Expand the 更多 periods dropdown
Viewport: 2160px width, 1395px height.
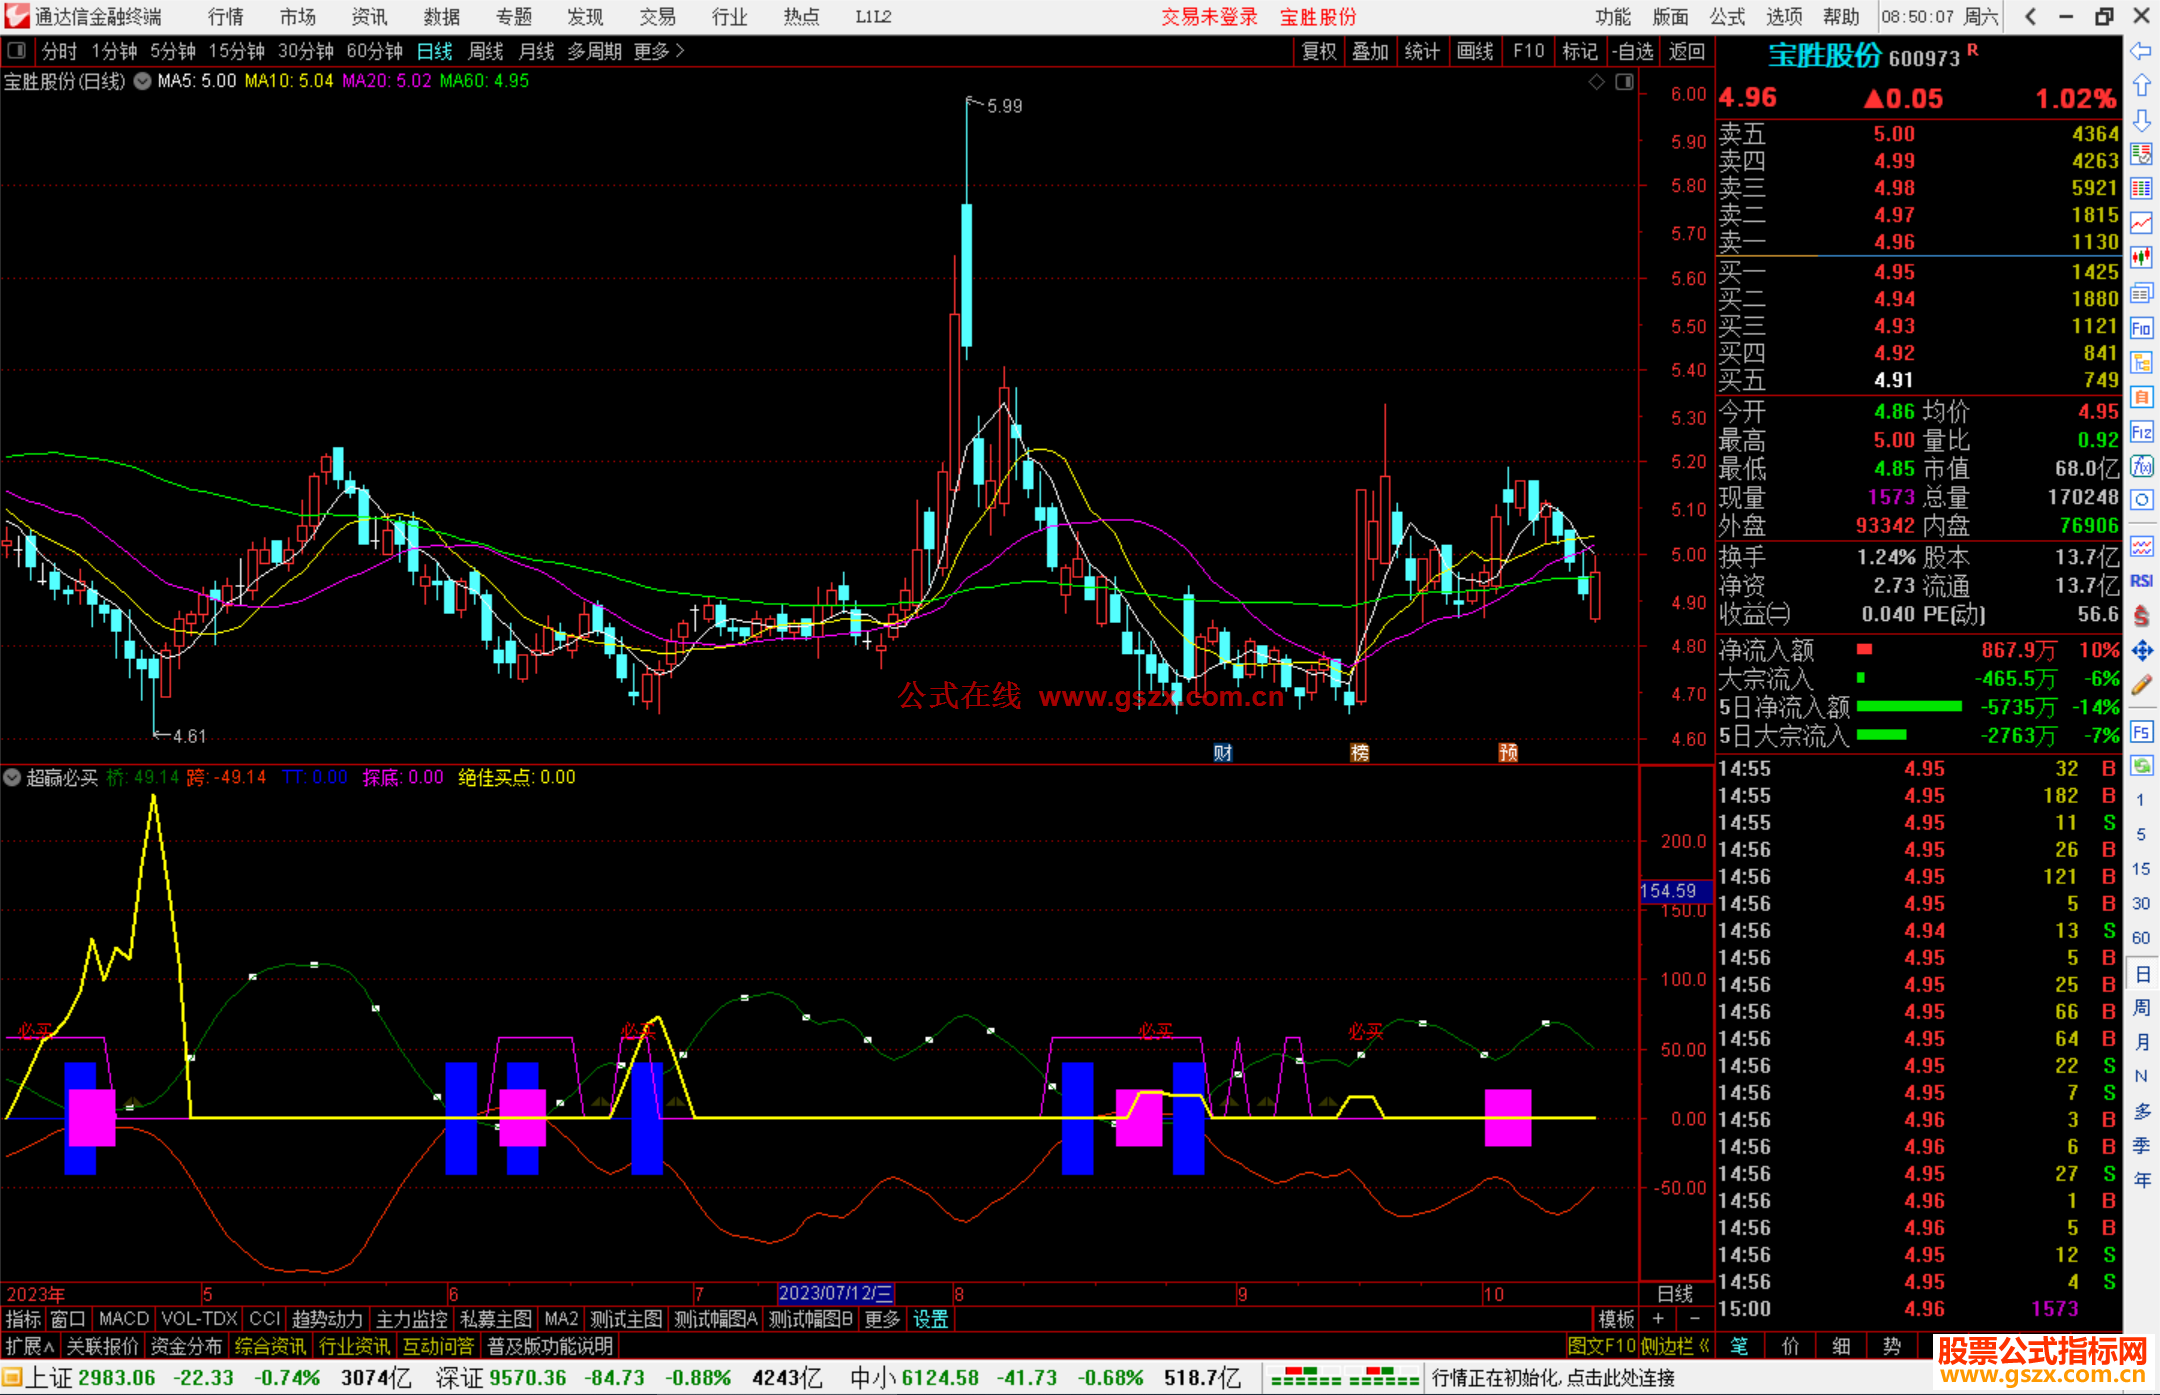[x=659, y=51]
